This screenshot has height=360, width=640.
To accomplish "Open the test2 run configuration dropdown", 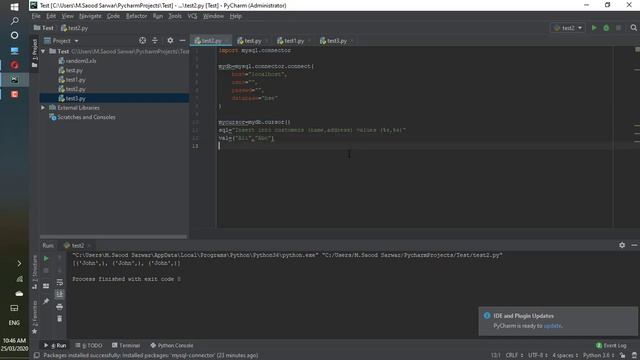I will point(568,28).
